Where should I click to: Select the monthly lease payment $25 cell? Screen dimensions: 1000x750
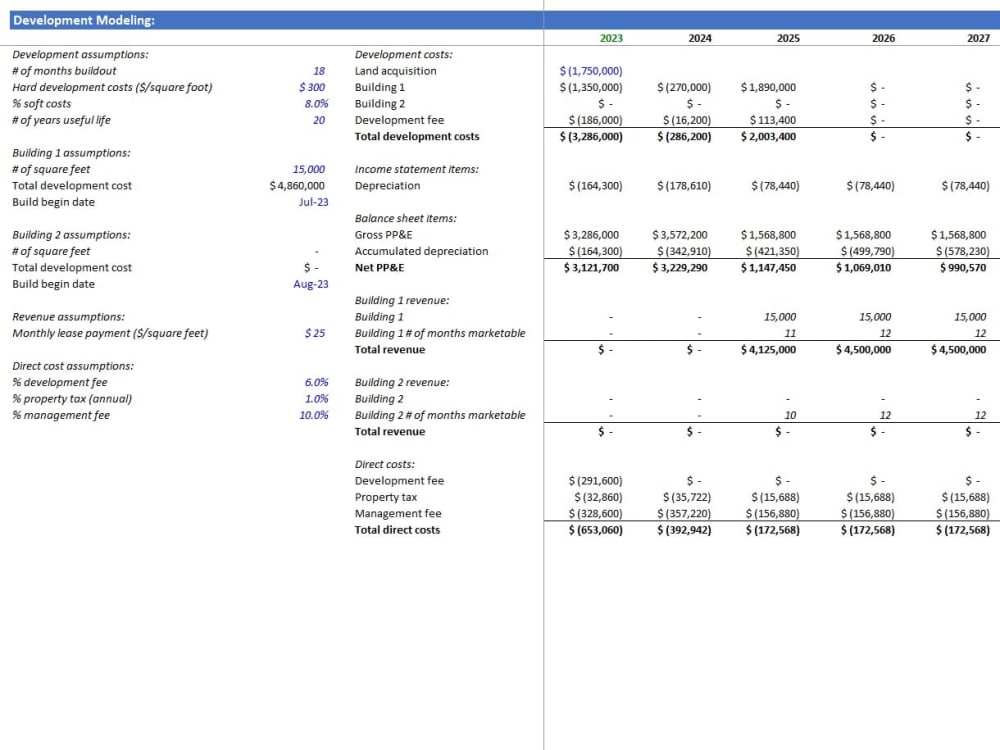point(314,333)
